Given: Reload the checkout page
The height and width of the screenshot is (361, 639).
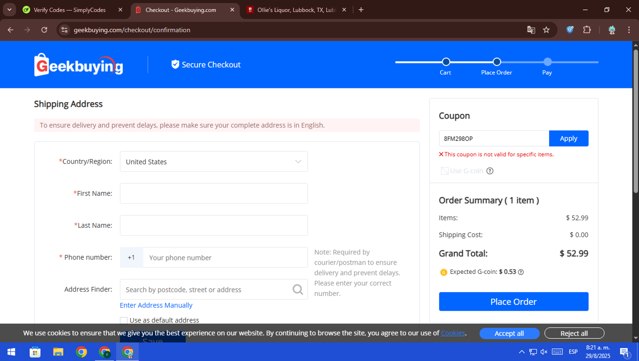Looking at the screenshot, I should click(x=44, y=30).
